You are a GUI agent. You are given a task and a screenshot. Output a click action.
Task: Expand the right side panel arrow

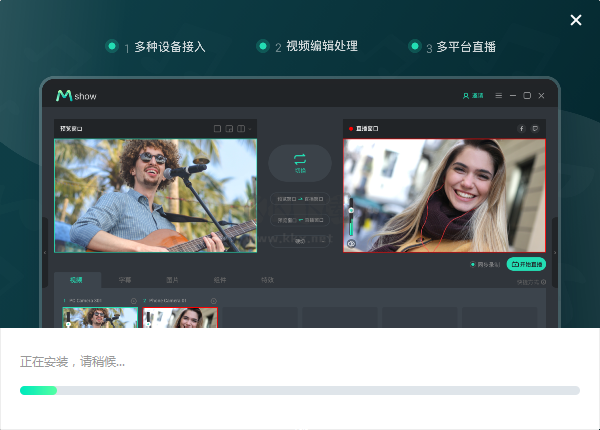click(555, 252)
